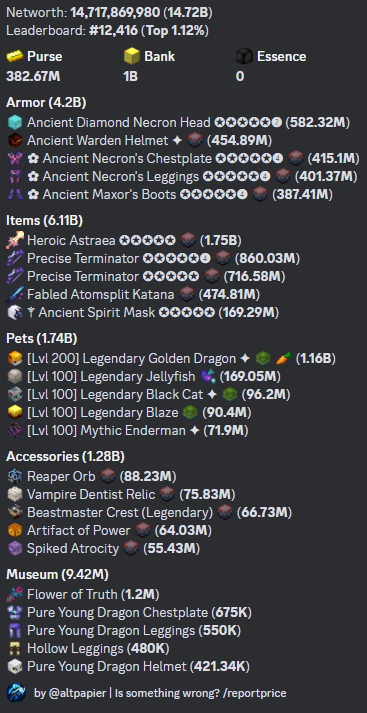Click the black Essence icon
The width and height of the screenshot is (367, 713).
(244, 57)
